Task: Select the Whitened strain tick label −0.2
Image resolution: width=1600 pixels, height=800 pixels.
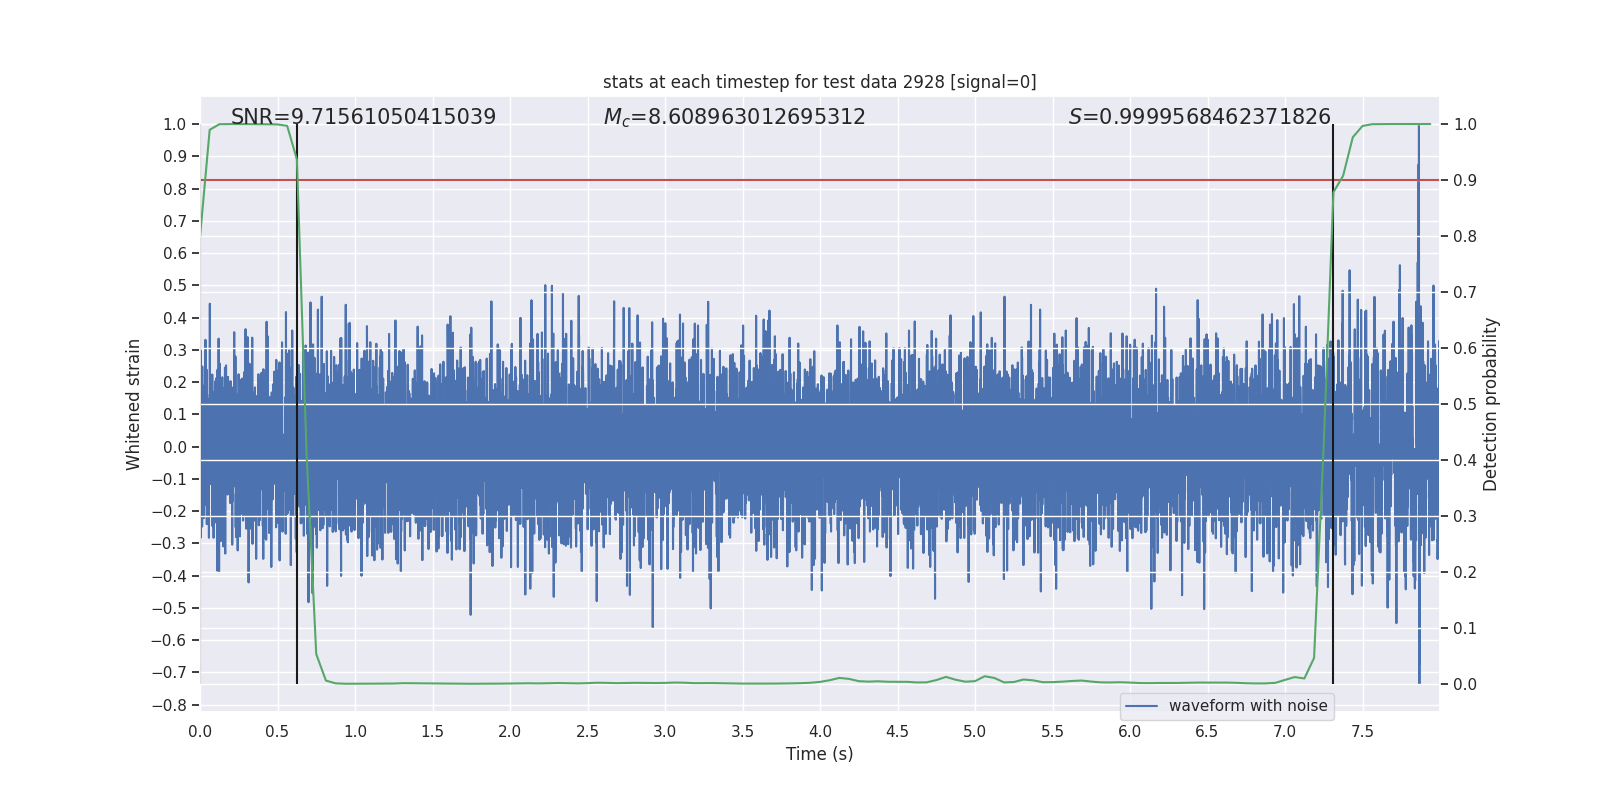Action: coord(170,511)
